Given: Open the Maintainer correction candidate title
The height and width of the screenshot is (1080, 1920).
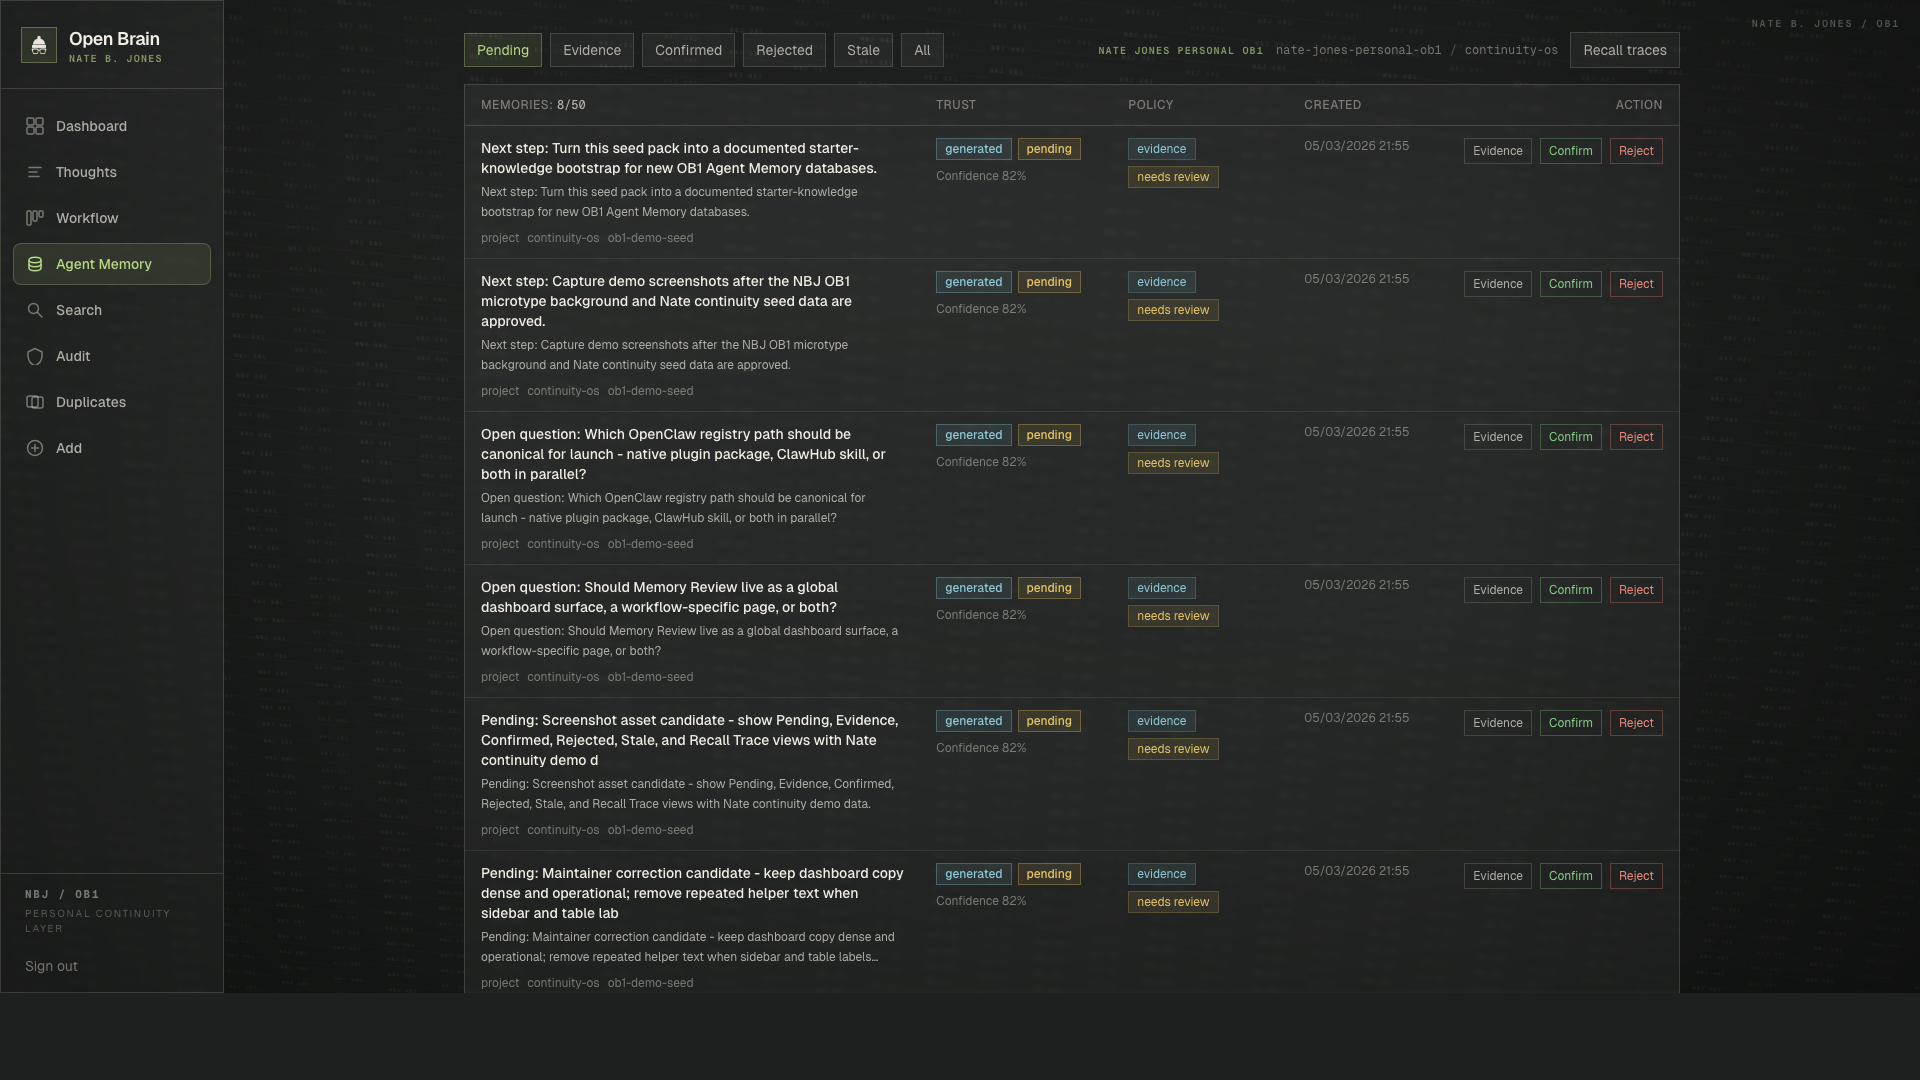Looking at the screenshot, I should point(692,893).
